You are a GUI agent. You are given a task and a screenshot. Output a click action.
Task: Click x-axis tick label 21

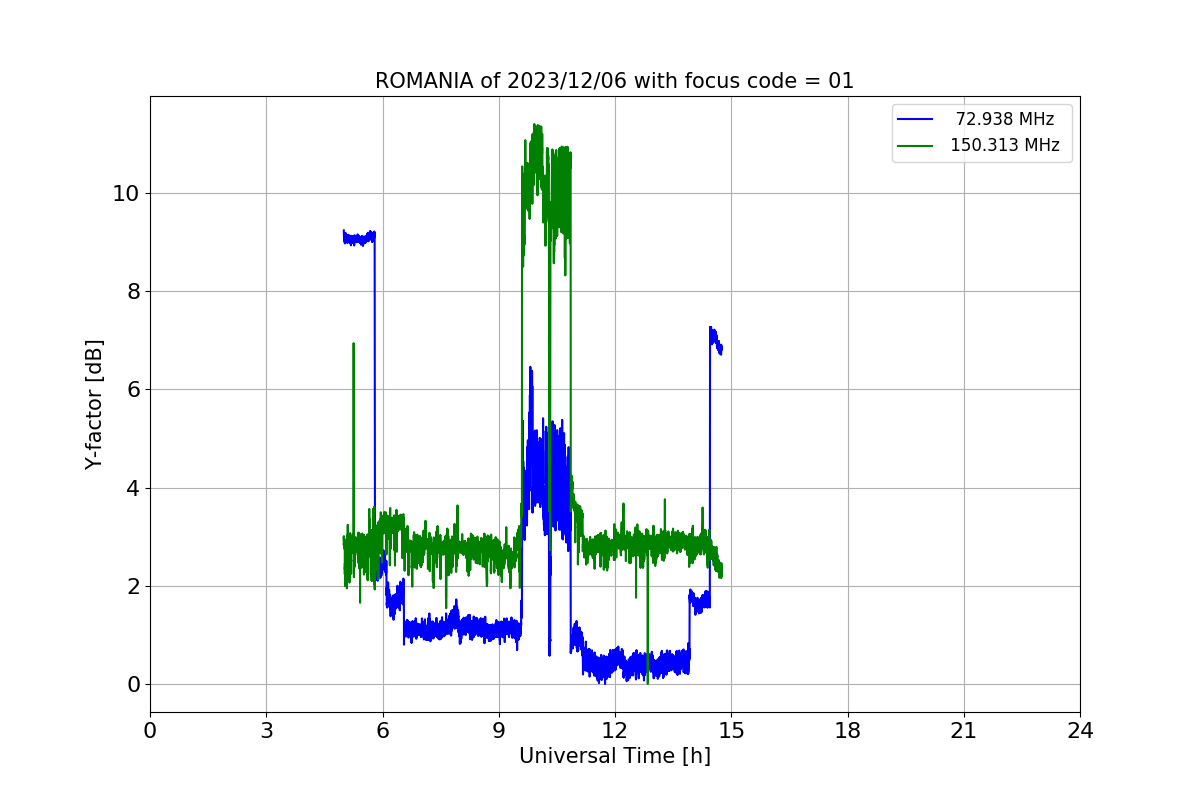point(964,731)
